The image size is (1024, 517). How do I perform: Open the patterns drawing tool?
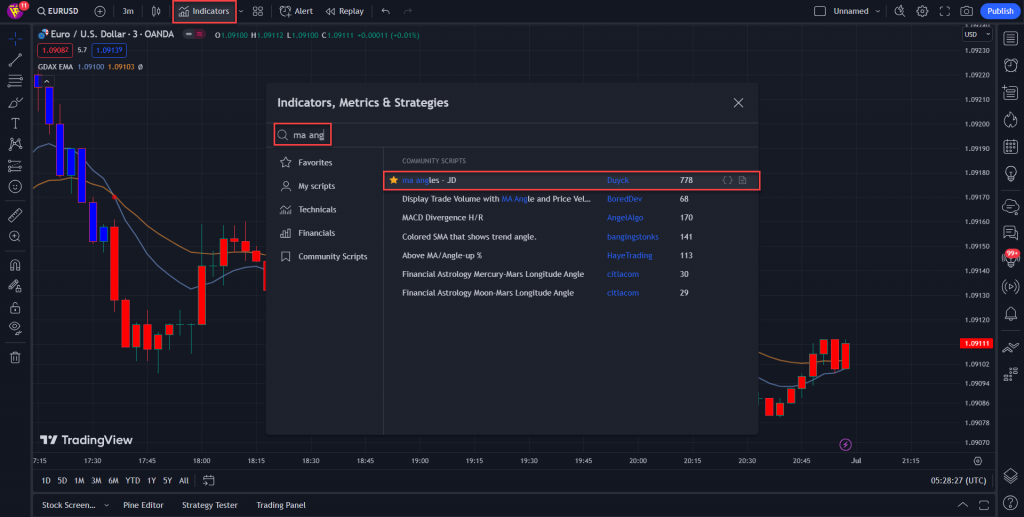15,144
